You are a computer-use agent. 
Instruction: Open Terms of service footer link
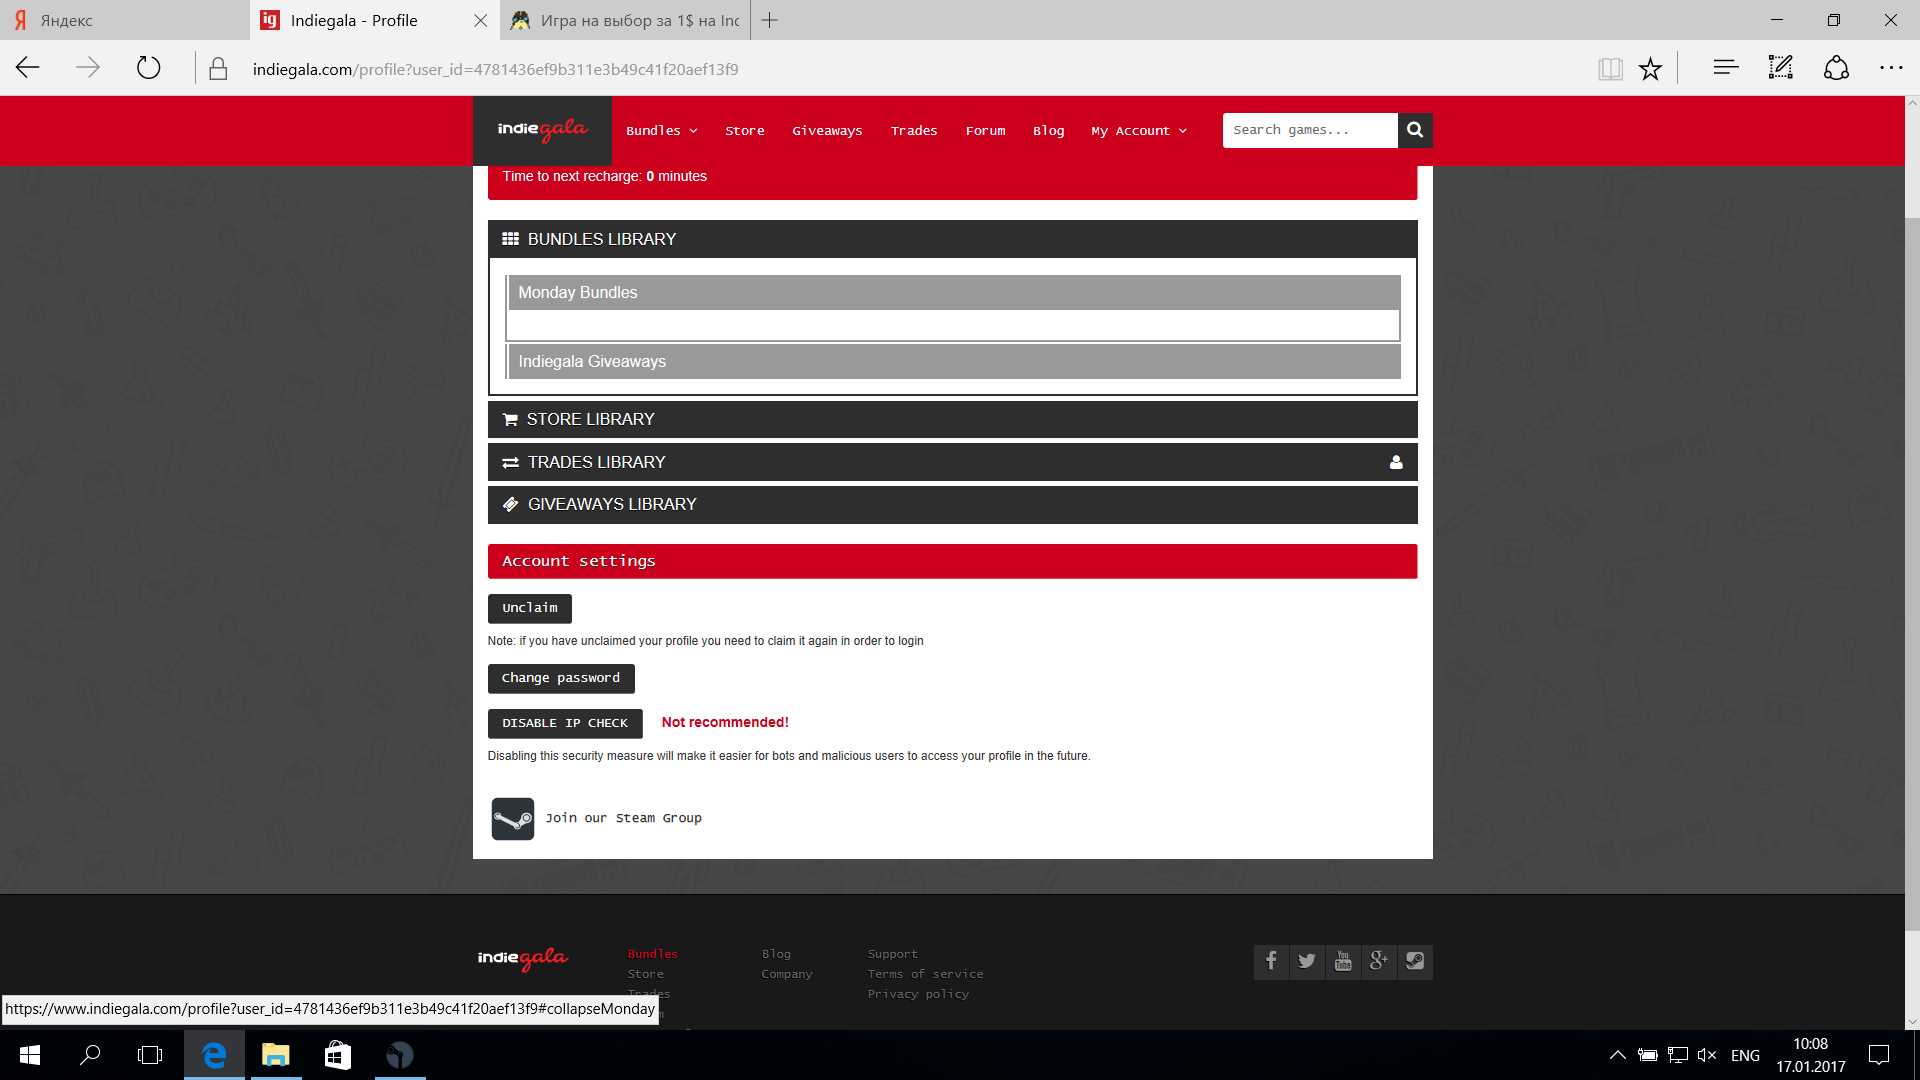(925, 974)
